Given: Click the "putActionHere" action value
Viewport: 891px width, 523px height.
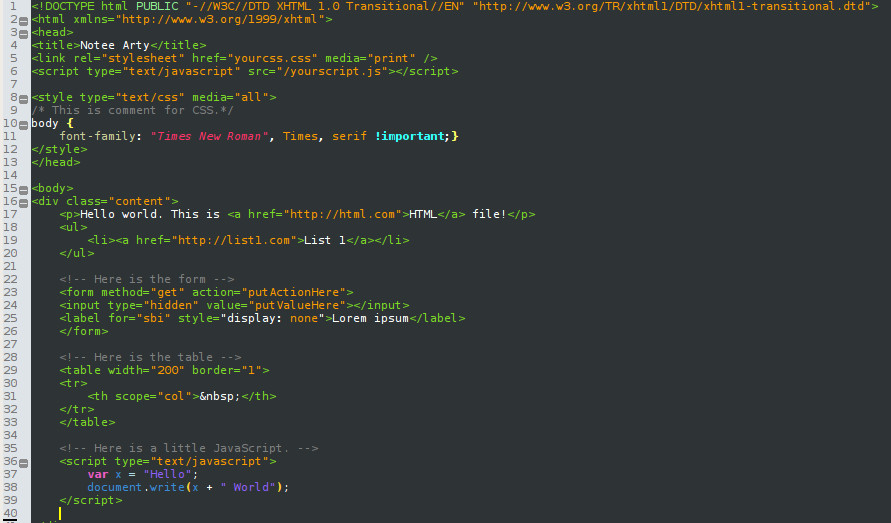Looking at the screenshot, I should pyautogui.click(x=294, y=292).
